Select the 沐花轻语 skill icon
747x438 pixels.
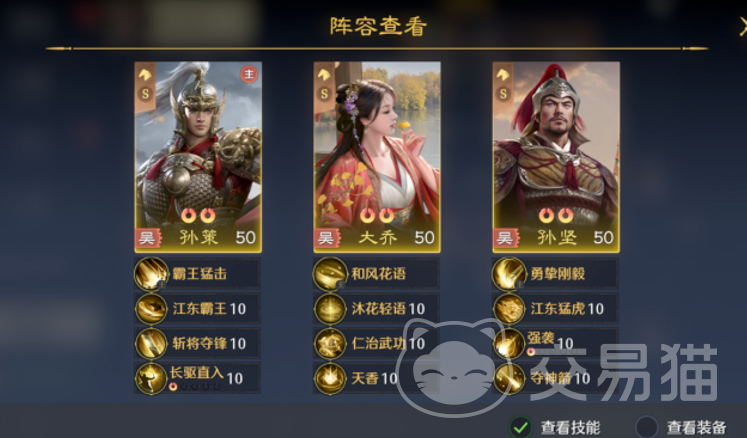click(x=330, y=309)
